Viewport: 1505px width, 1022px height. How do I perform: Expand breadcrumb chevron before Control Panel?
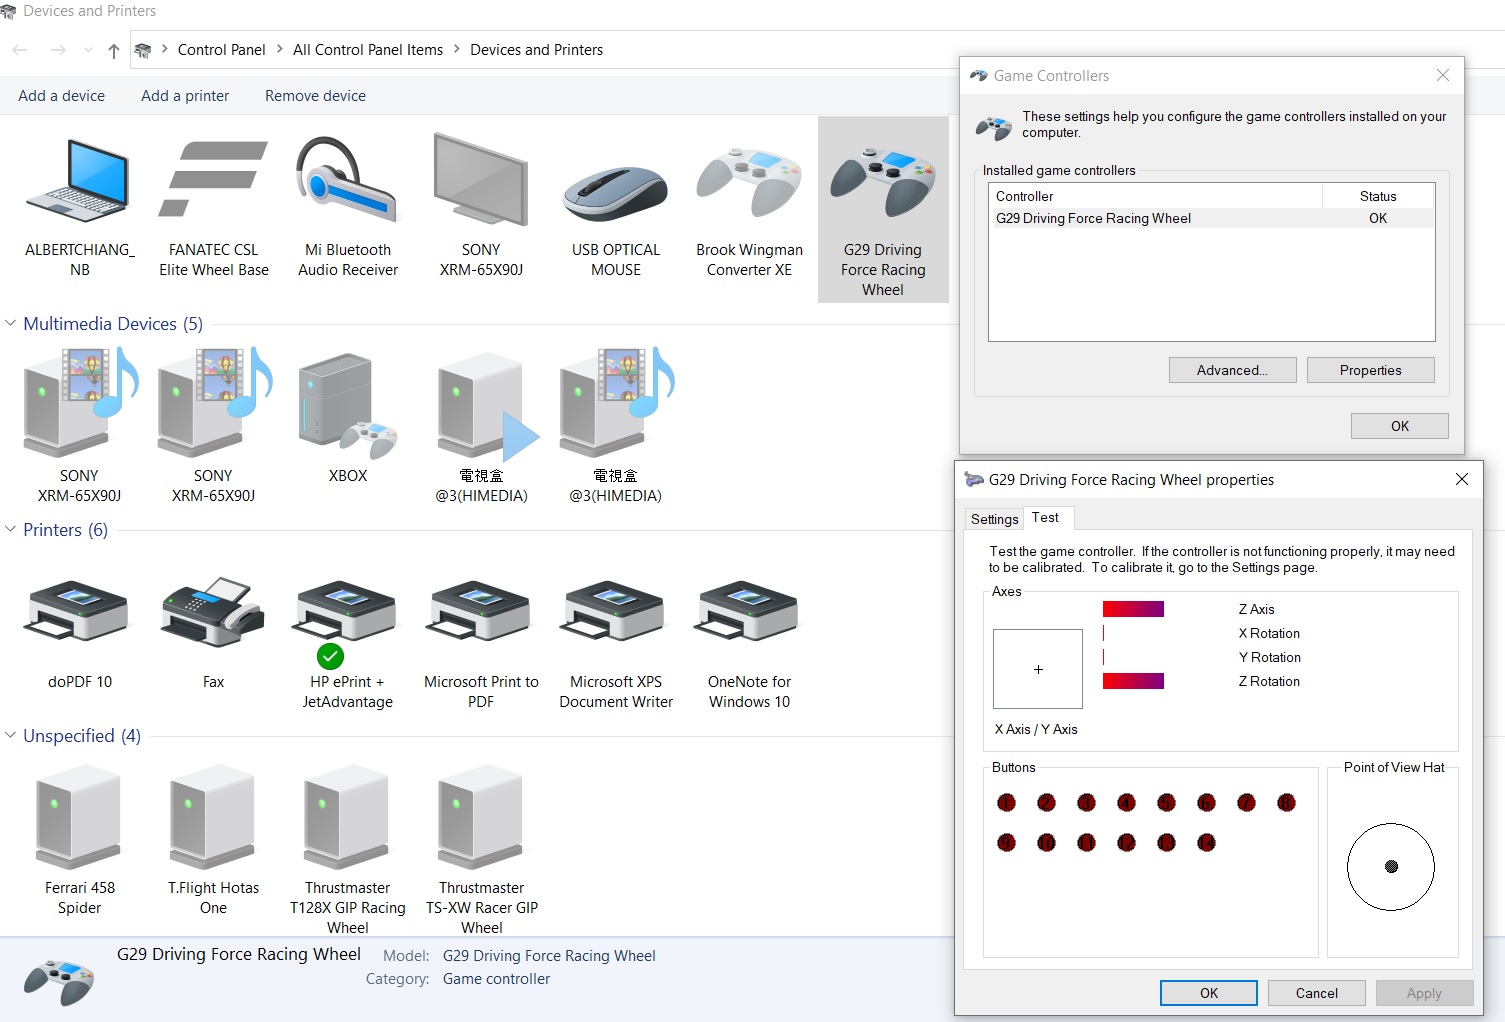[x=164, y=49]
